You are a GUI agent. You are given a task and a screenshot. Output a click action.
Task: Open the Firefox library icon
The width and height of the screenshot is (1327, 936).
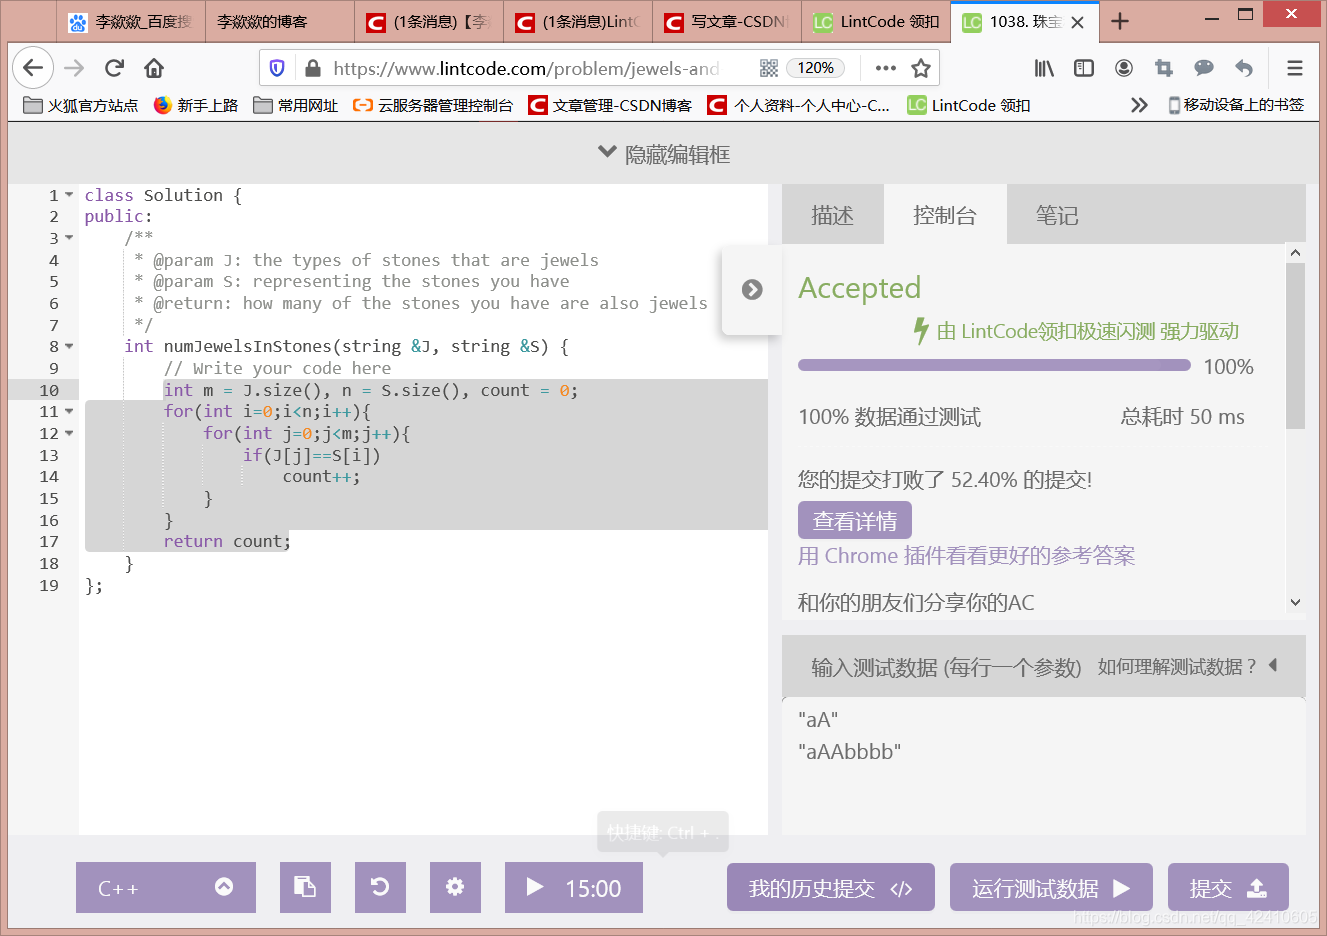[1044, 68]
